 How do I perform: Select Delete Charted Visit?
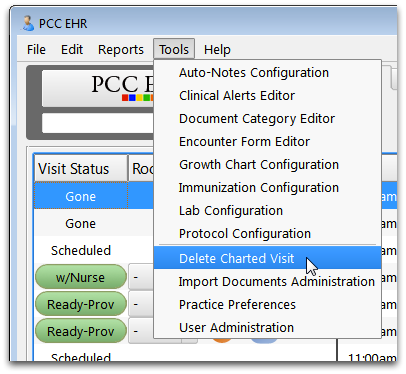pos(267,258)
